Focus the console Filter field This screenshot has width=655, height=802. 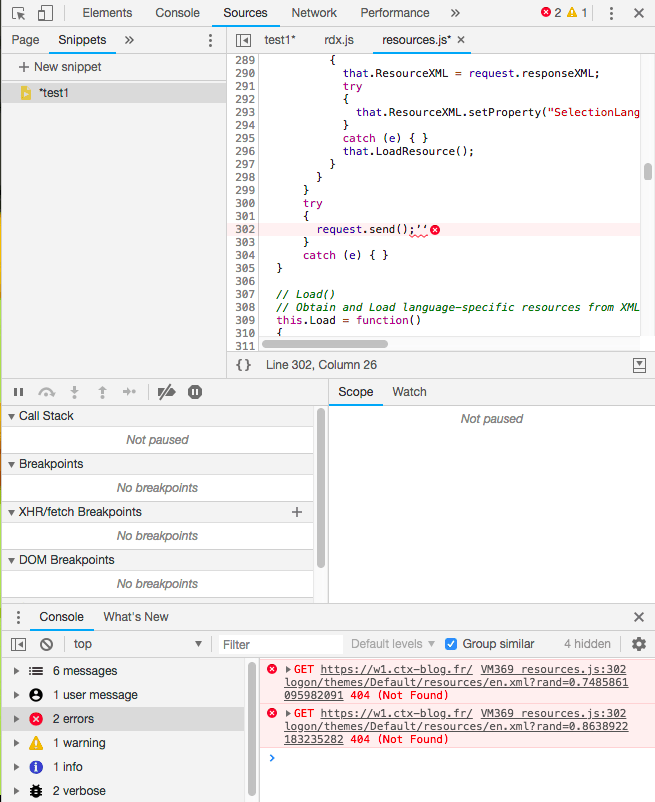281,644
